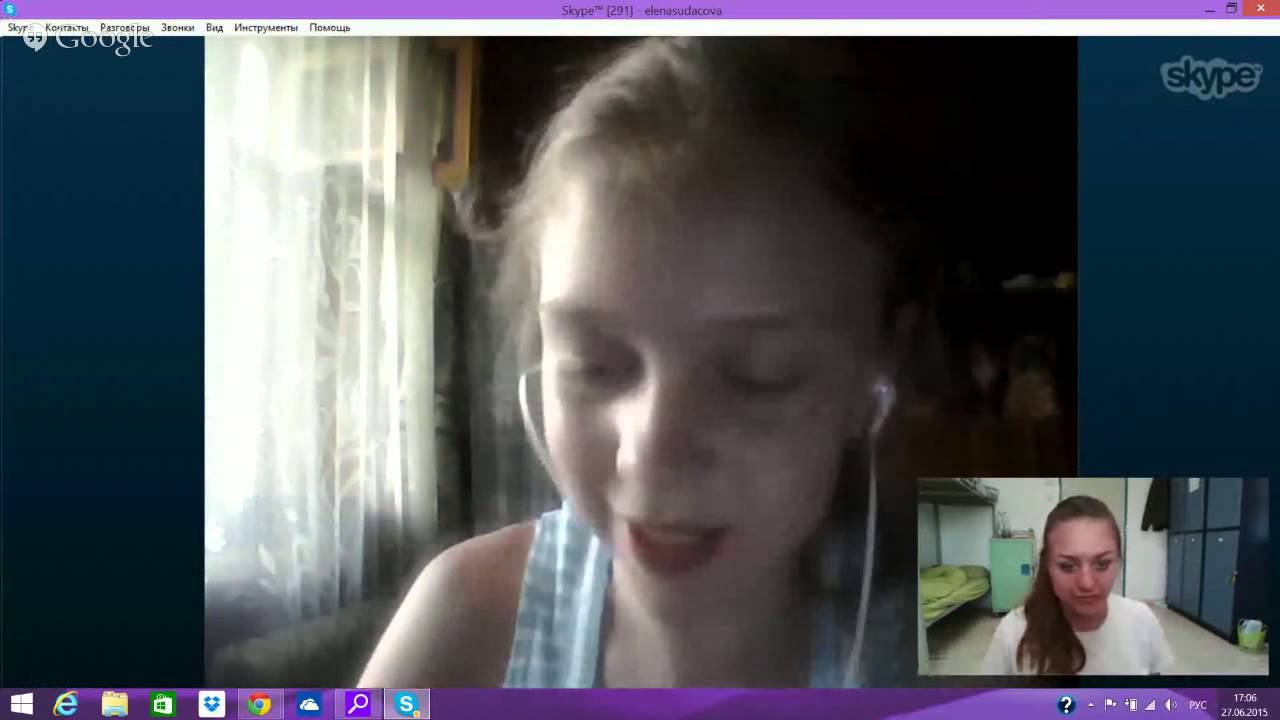Switch to Google Chrome in taskbar
The width and height of the screenshot is (1280, 720).
click(x=260, y=704)
